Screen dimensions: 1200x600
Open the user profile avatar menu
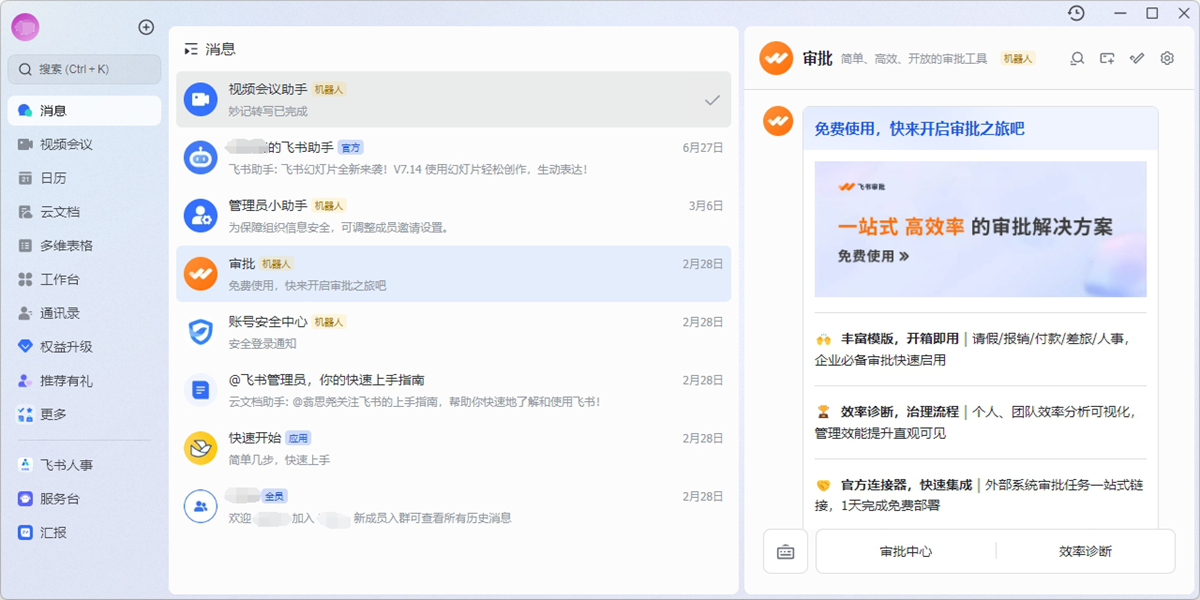(x=25, y=27)
